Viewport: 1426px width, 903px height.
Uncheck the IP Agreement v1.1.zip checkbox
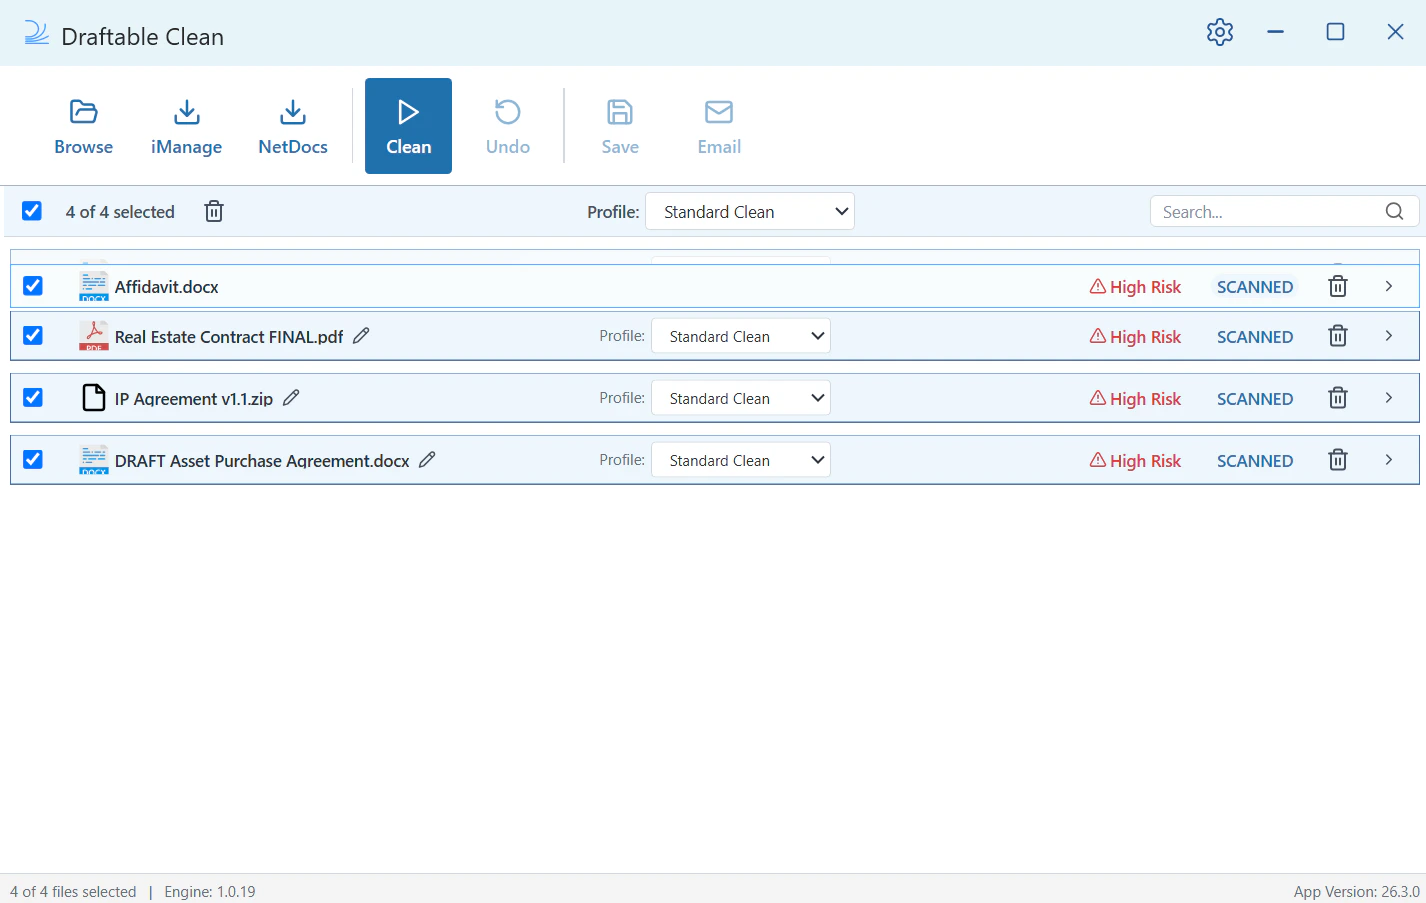click(x=33, y=398)
